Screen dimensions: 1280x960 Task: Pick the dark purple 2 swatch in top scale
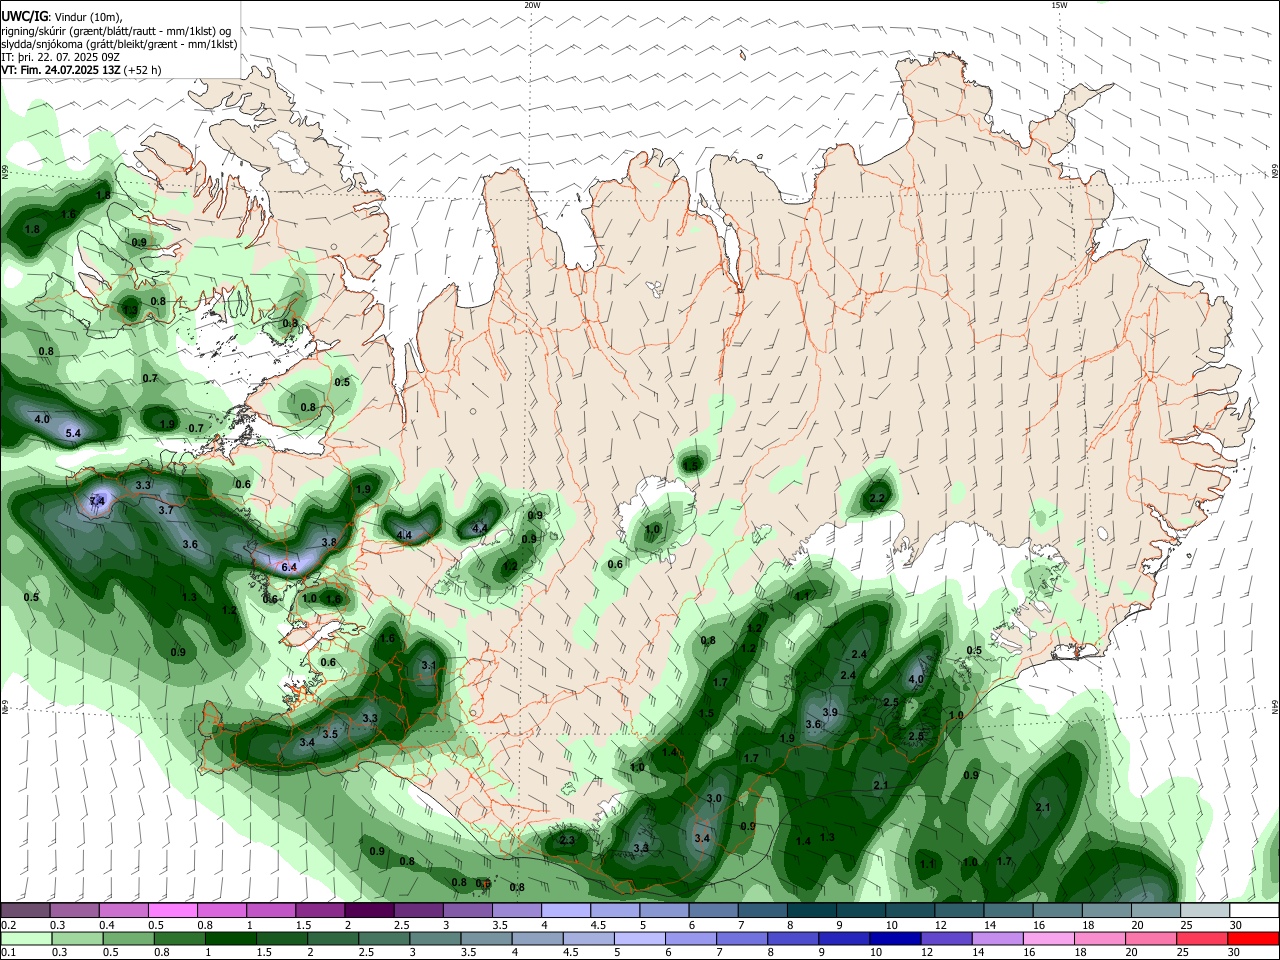tap(368, 910)
